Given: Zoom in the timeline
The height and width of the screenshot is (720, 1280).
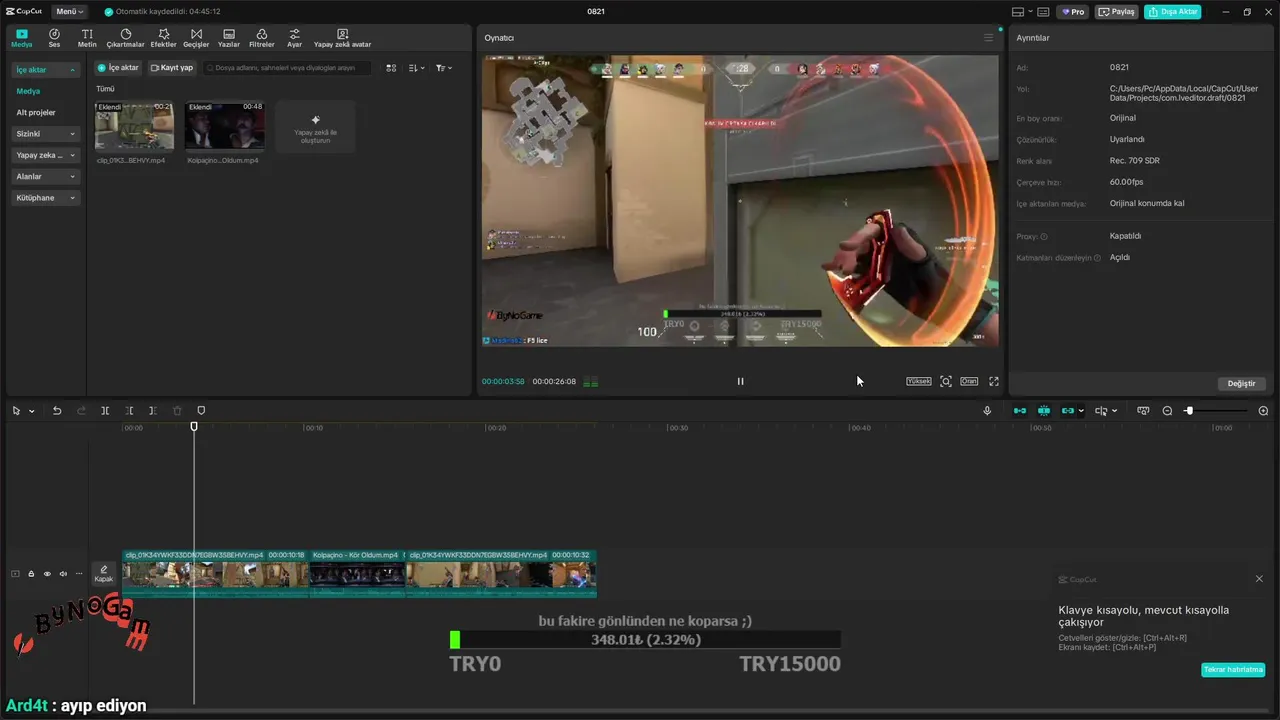Looking at the screenshot, I should coord(1263,411).
